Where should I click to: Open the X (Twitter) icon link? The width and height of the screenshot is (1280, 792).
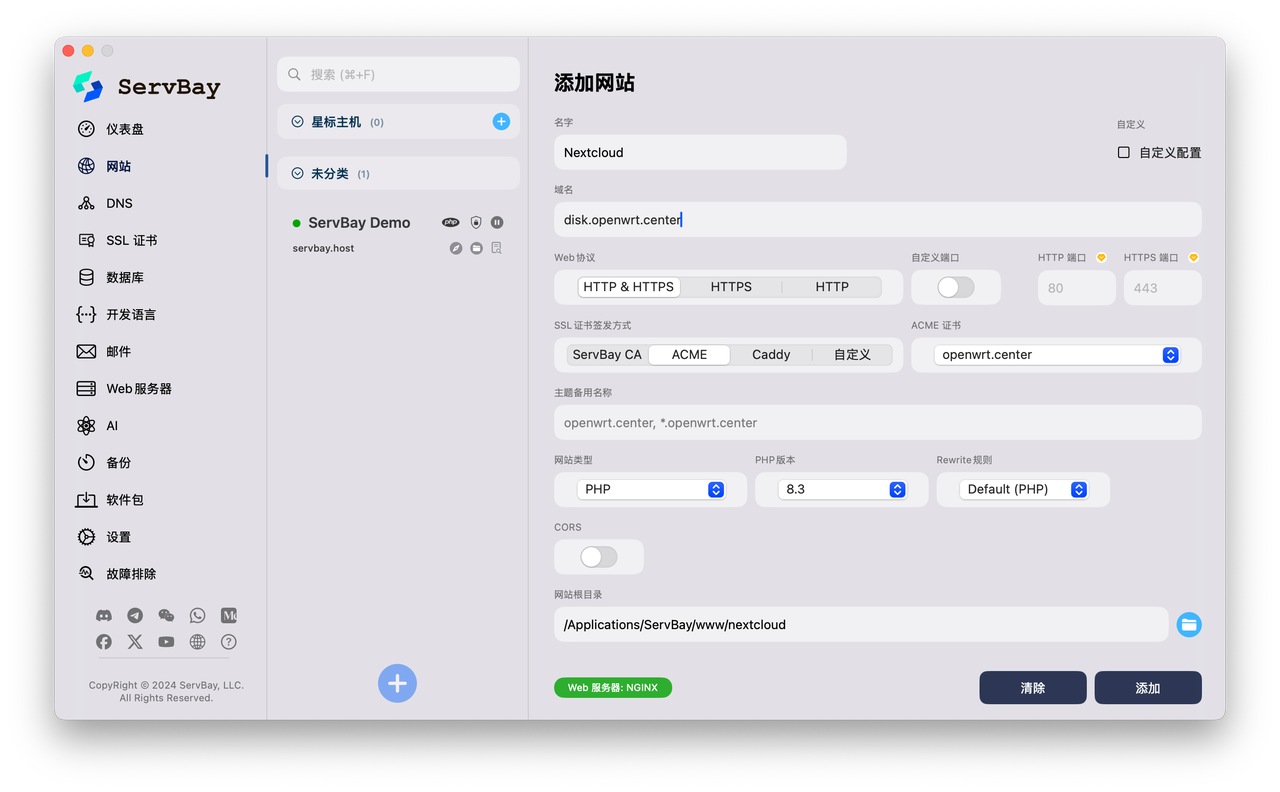pos(135,642)
